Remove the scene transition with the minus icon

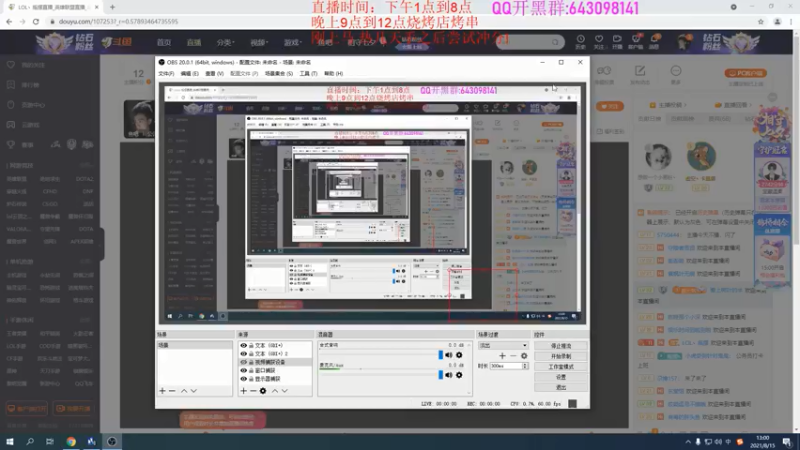tap(513, 356)
